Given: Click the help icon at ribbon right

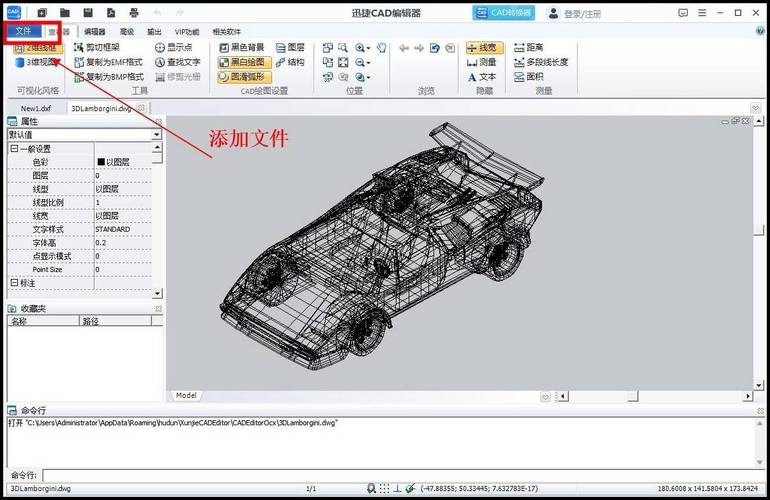Looking at the screenshot, I should click(760, 31).
